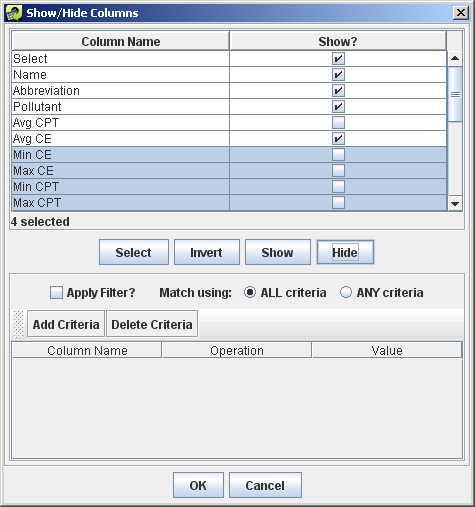Screen dimensions: 475x507
Task: Select the Min CPT row name cell
Action: click(121, 187)
